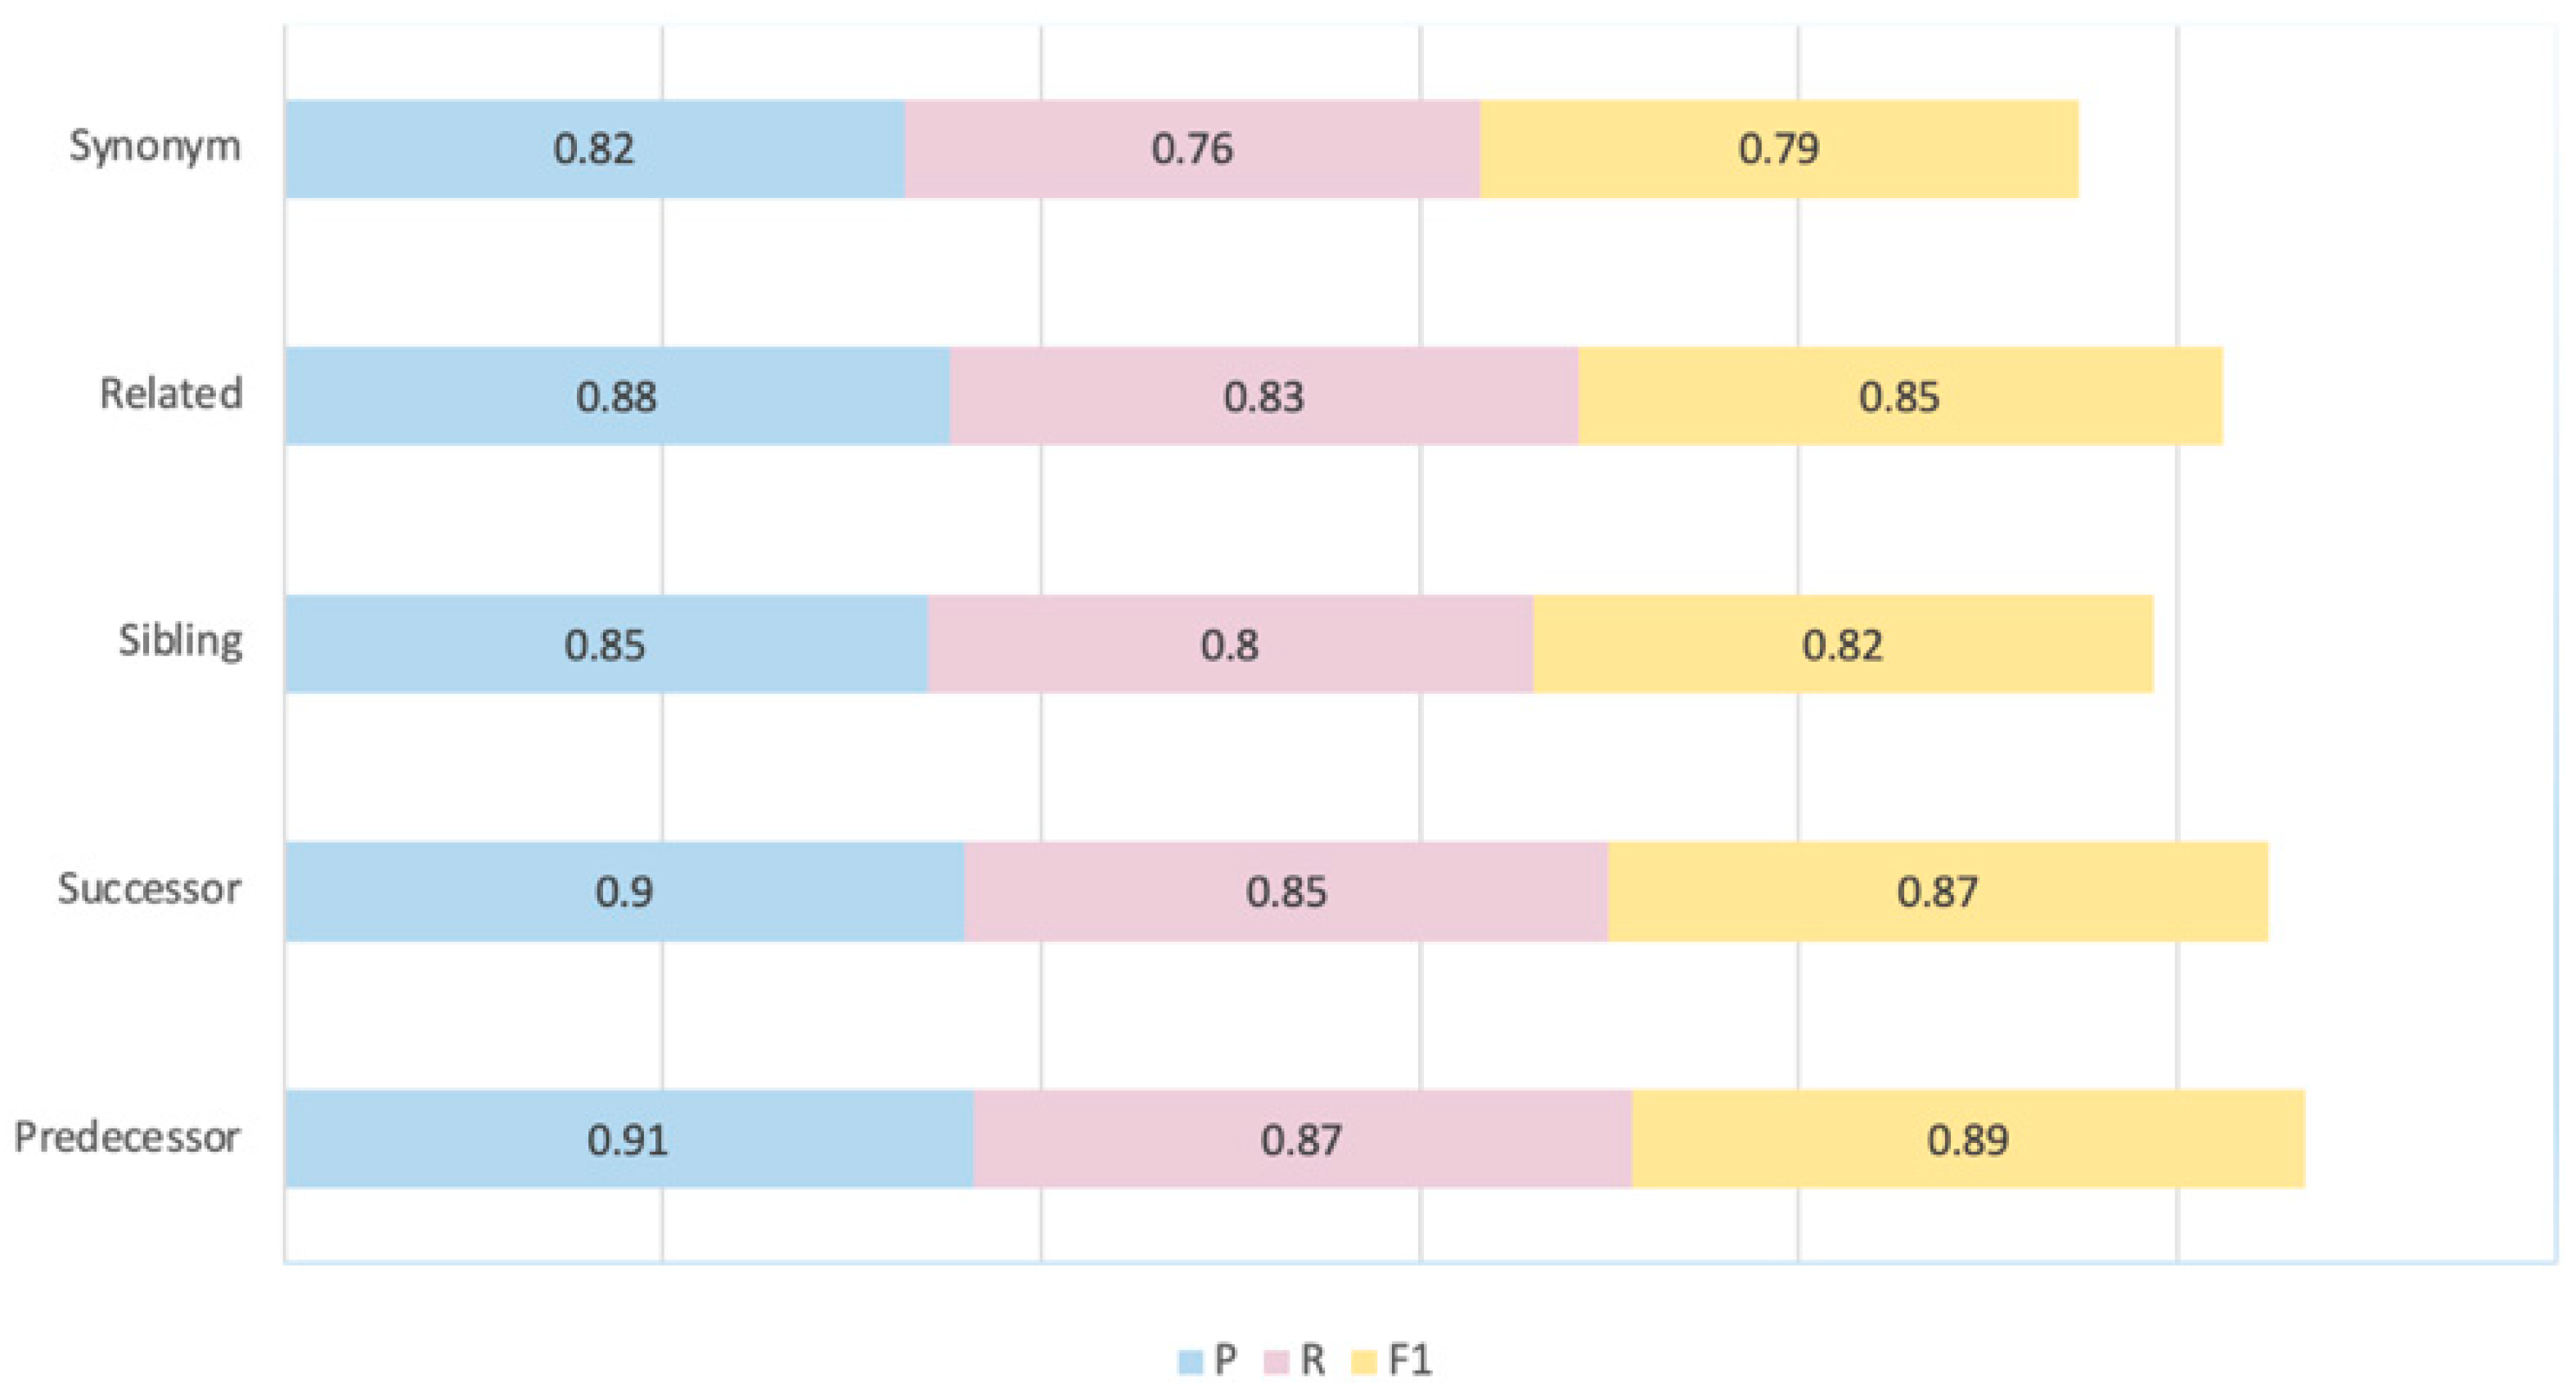Select the Predecessor precision bar 0.91
Screen dimensions: 2576x1399
[x=629, y=1139]
